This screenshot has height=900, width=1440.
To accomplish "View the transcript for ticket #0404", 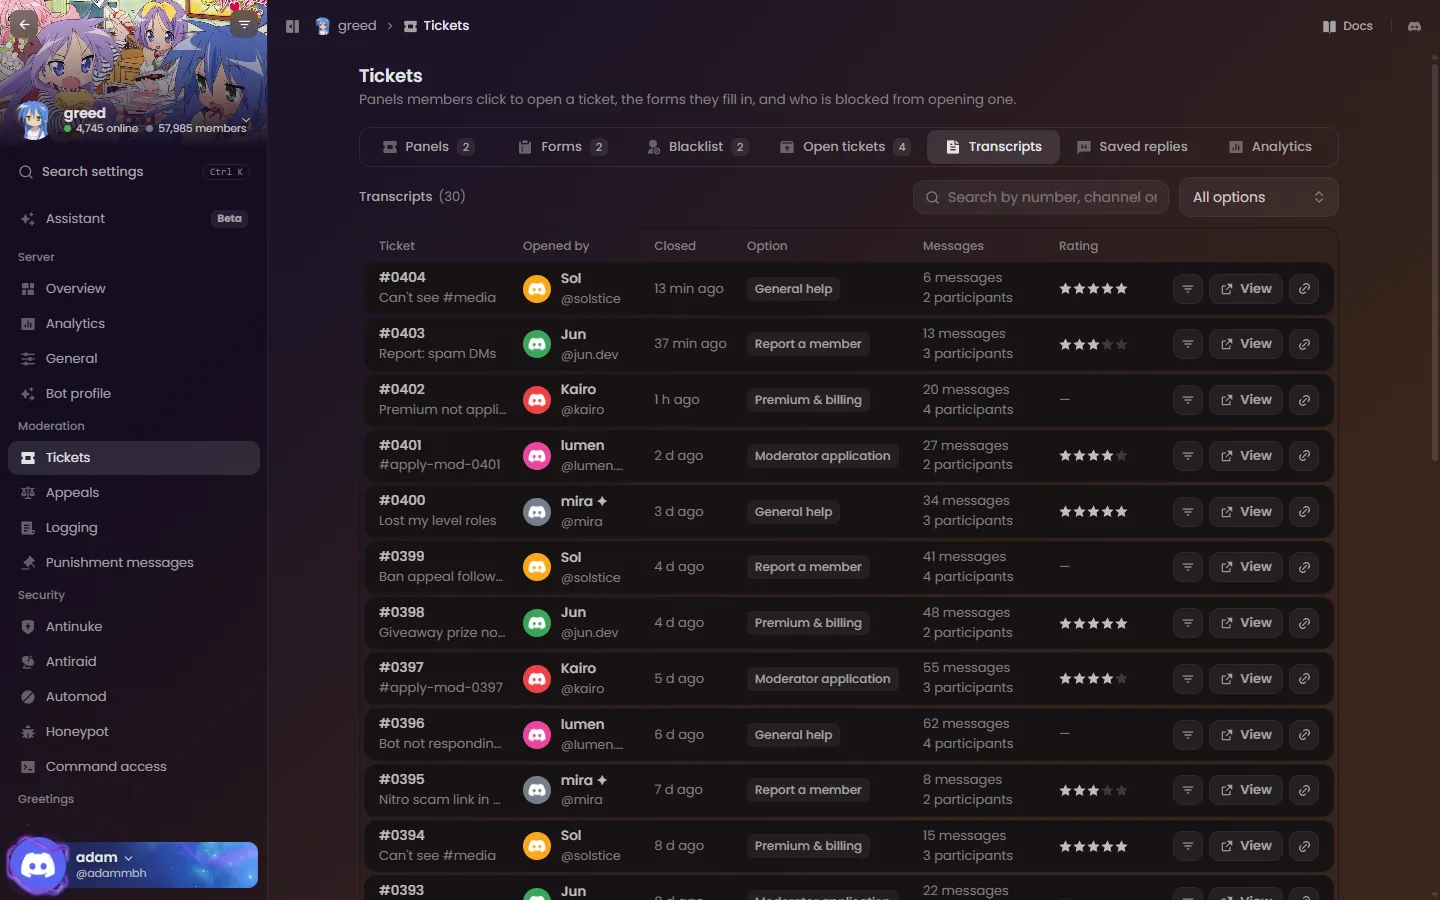I will tap(1245, 289).
